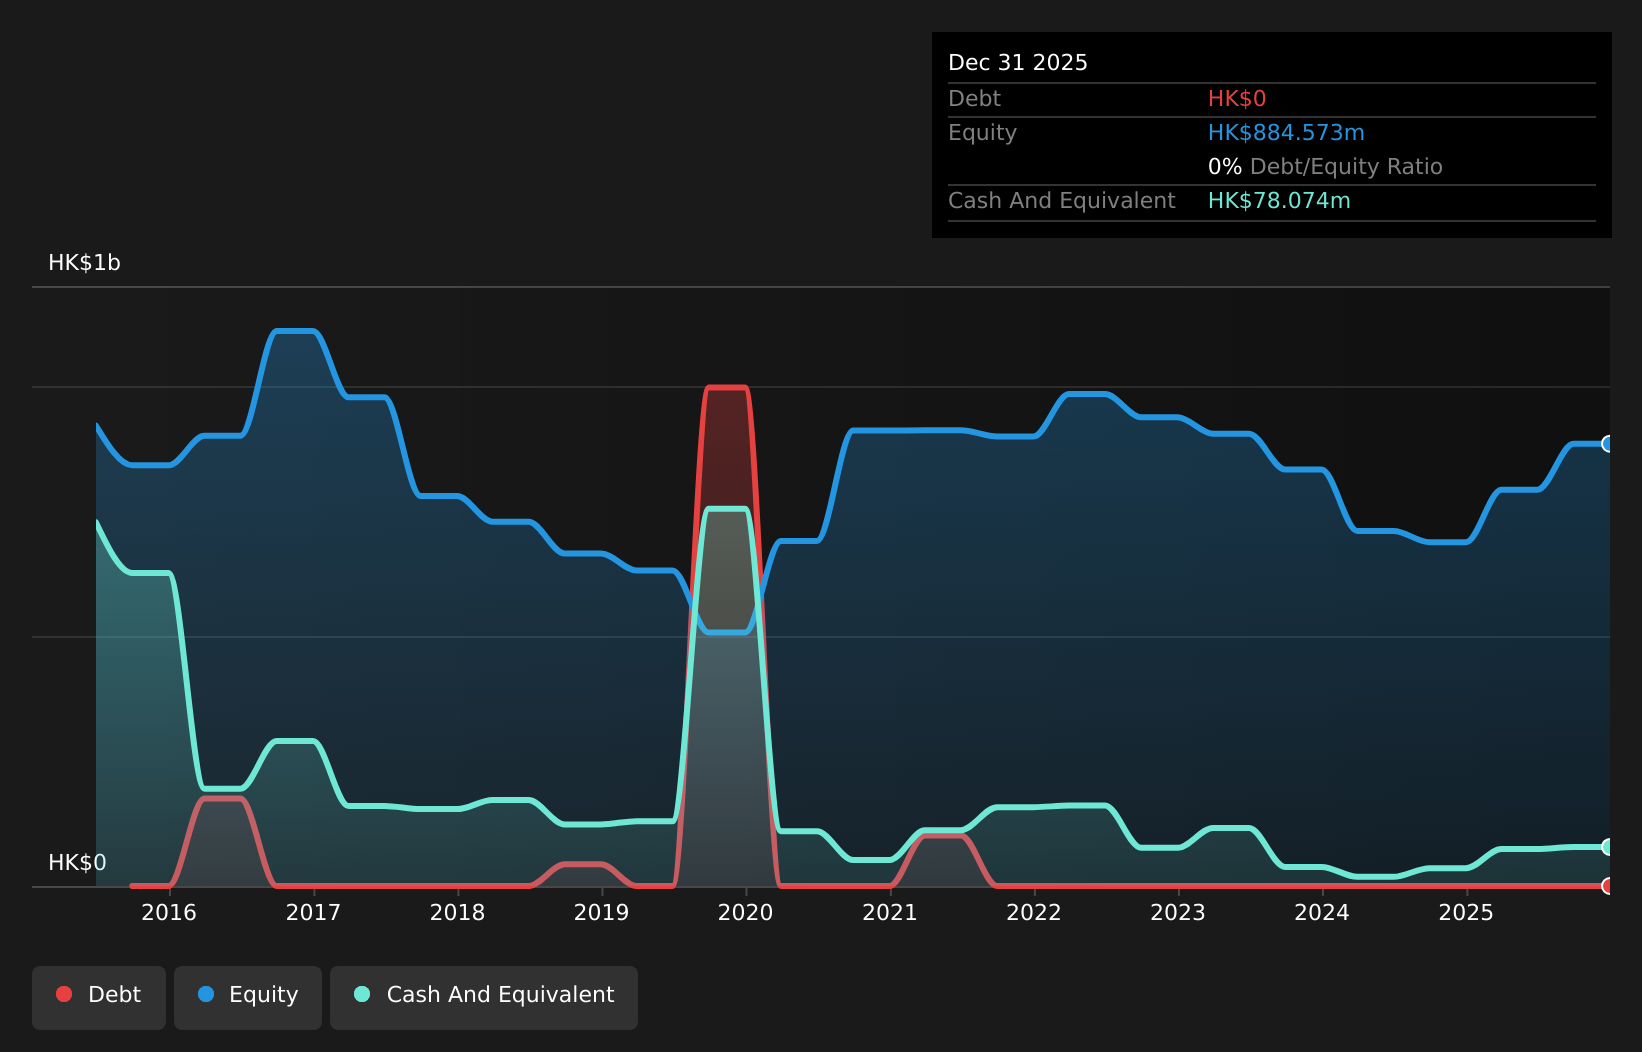This screenshot has height=1052, width=1642.
Task: Click the 2022 x-axis label
Action: [1034, 913]
